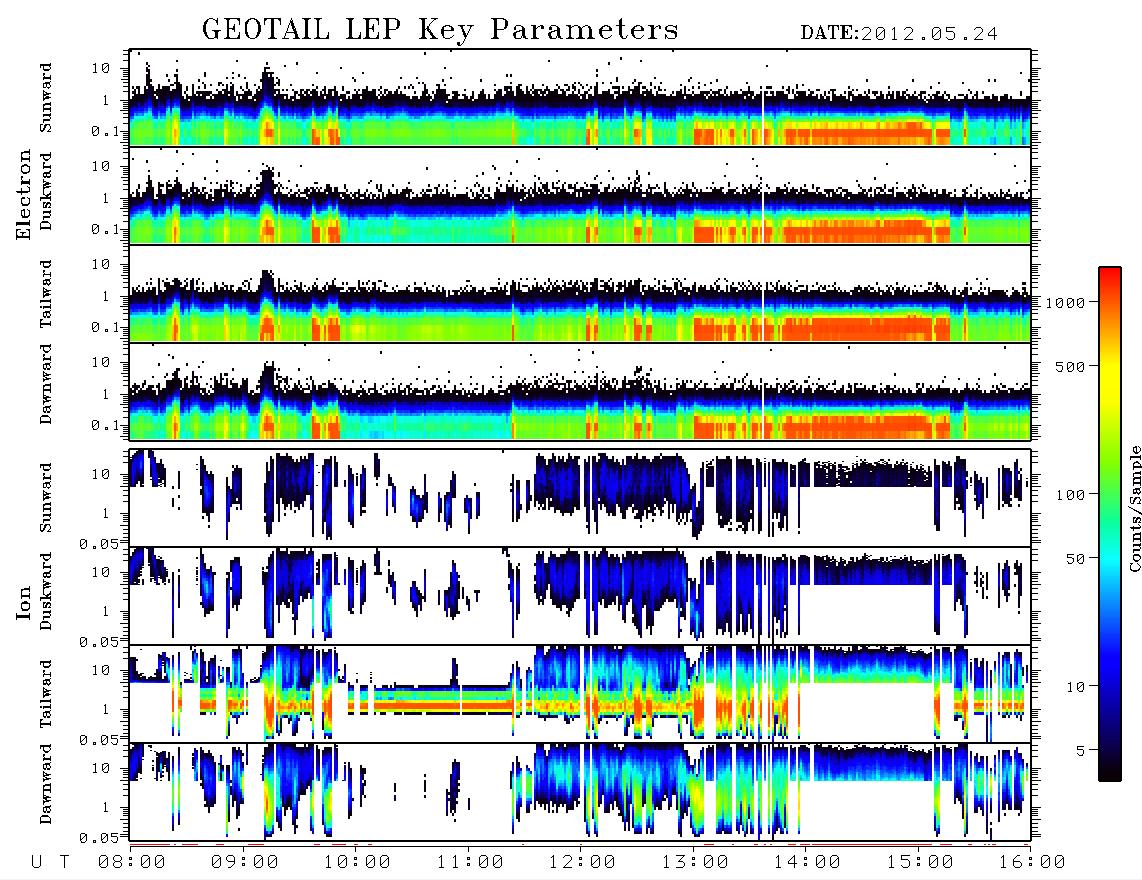The width and height of the screenshot is (1142, 880).
Task: Click the "Counts/Sample" colorbar label
Action: click(x=1134, y=508)
